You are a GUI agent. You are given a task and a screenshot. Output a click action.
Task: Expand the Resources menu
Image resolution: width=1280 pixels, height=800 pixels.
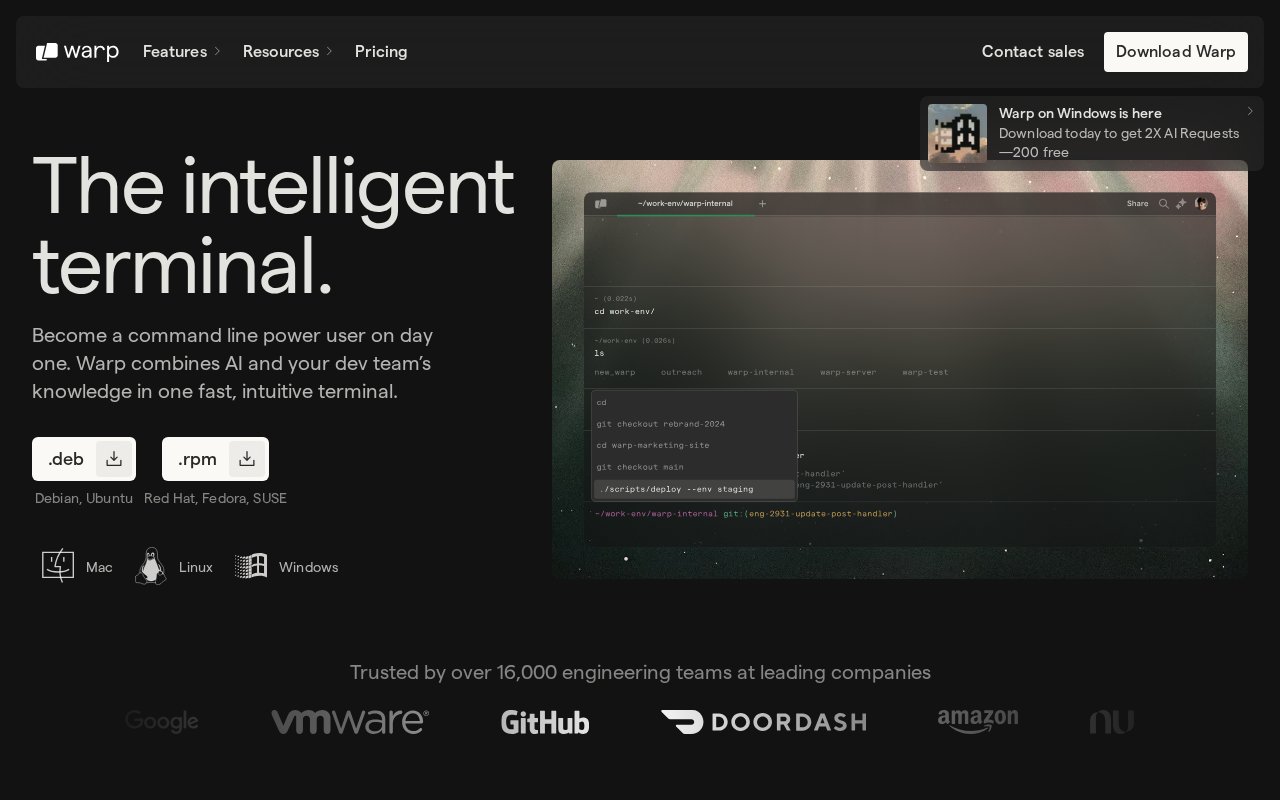288,52
